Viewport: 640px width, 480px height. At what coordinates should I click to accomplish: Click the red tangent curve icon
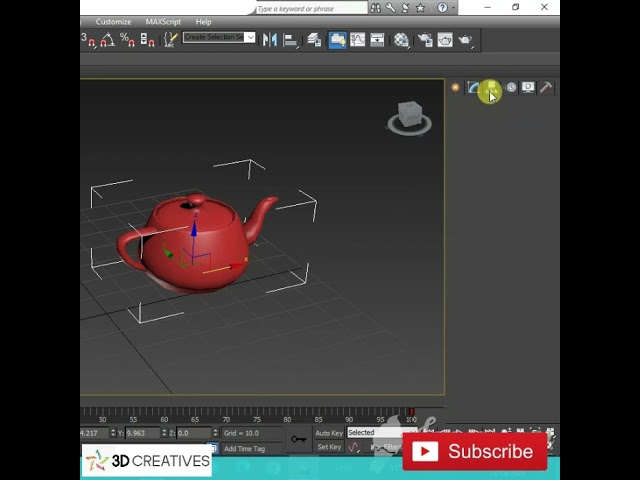354,447
